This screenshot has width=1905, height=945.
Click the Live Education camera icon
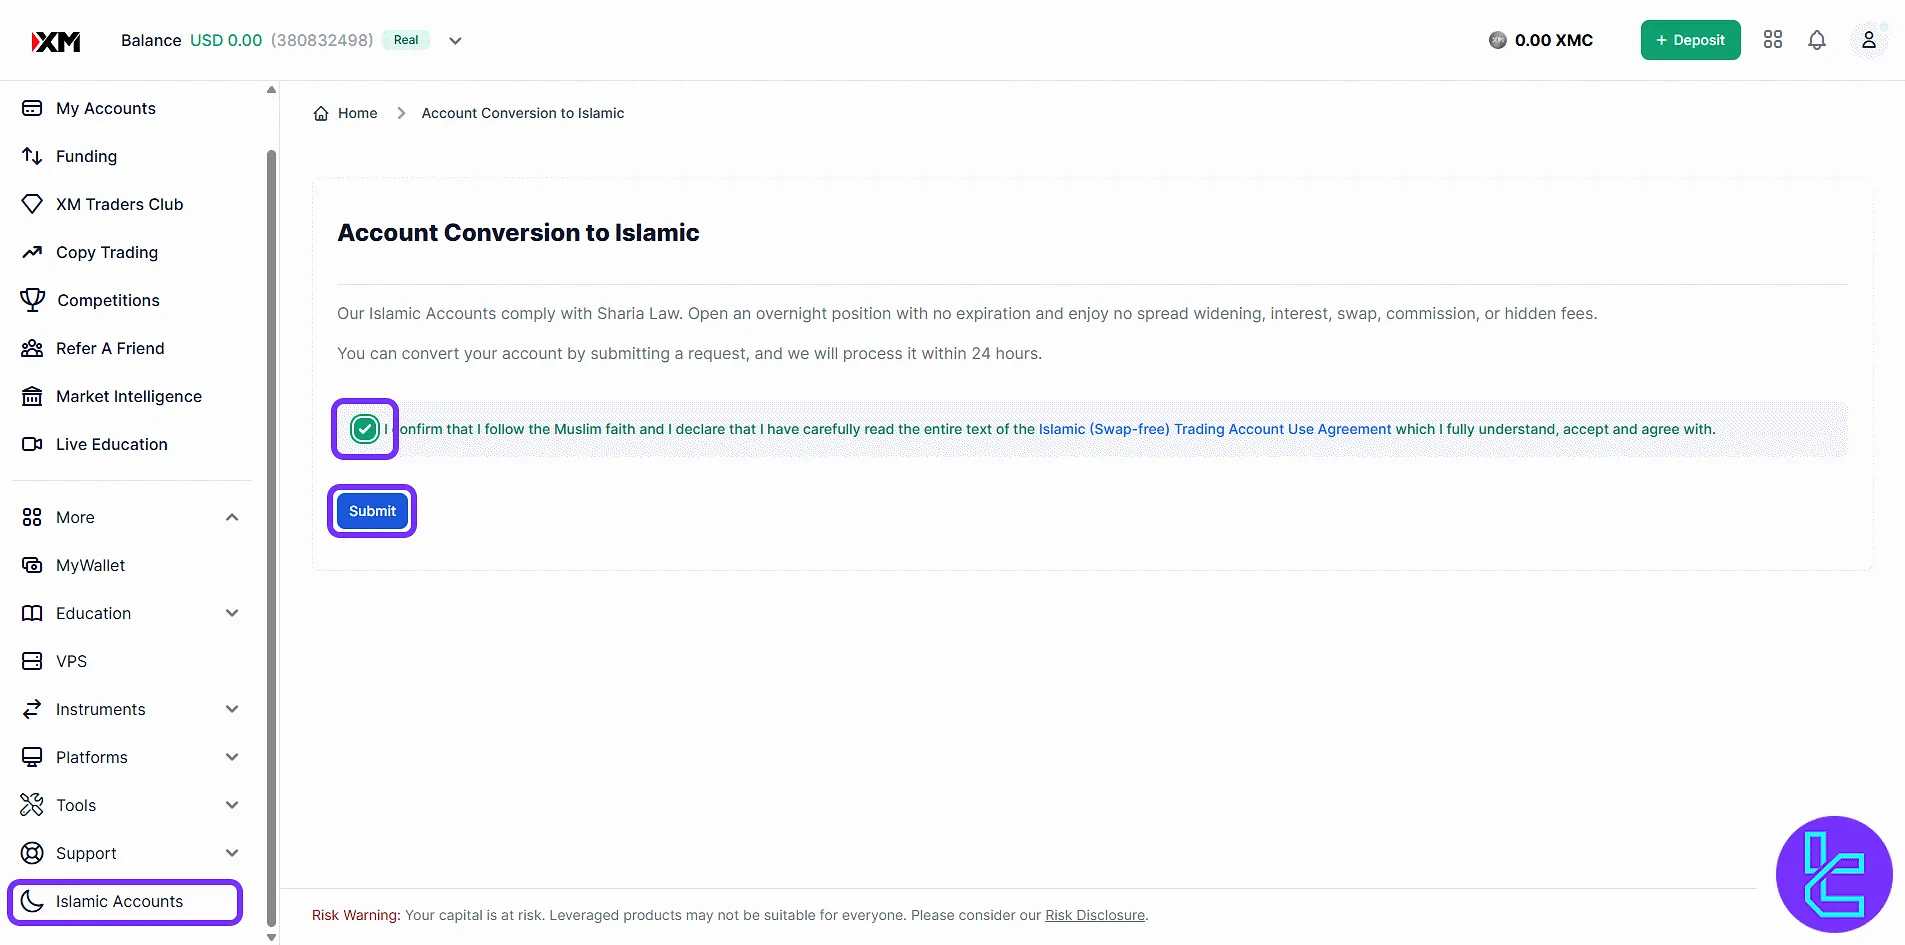(x=32, y=444)
